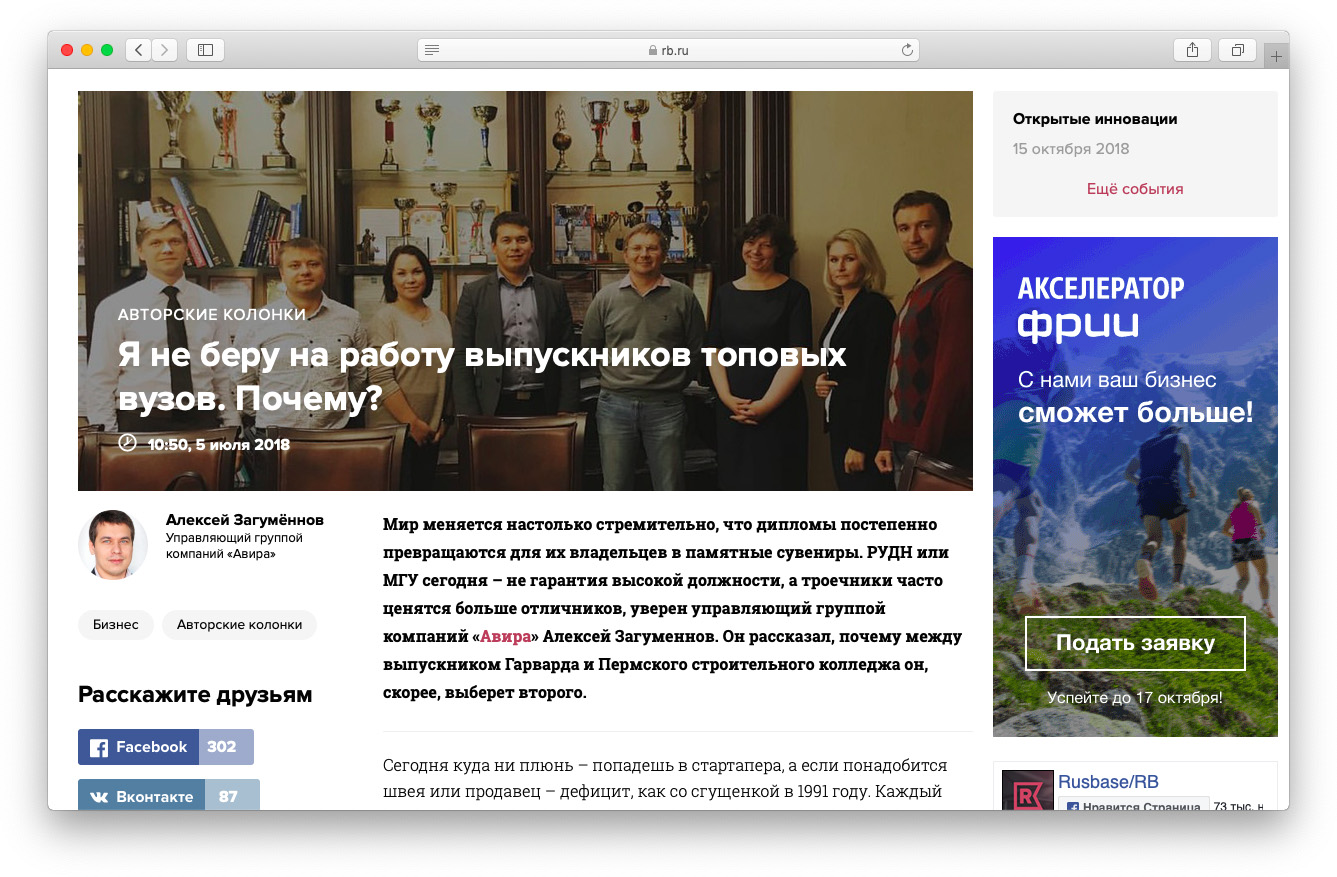Click the VK logo on Вконтакте button
Image resolution: width=1337 pixels, height=877 pixels.
[99, 798]
